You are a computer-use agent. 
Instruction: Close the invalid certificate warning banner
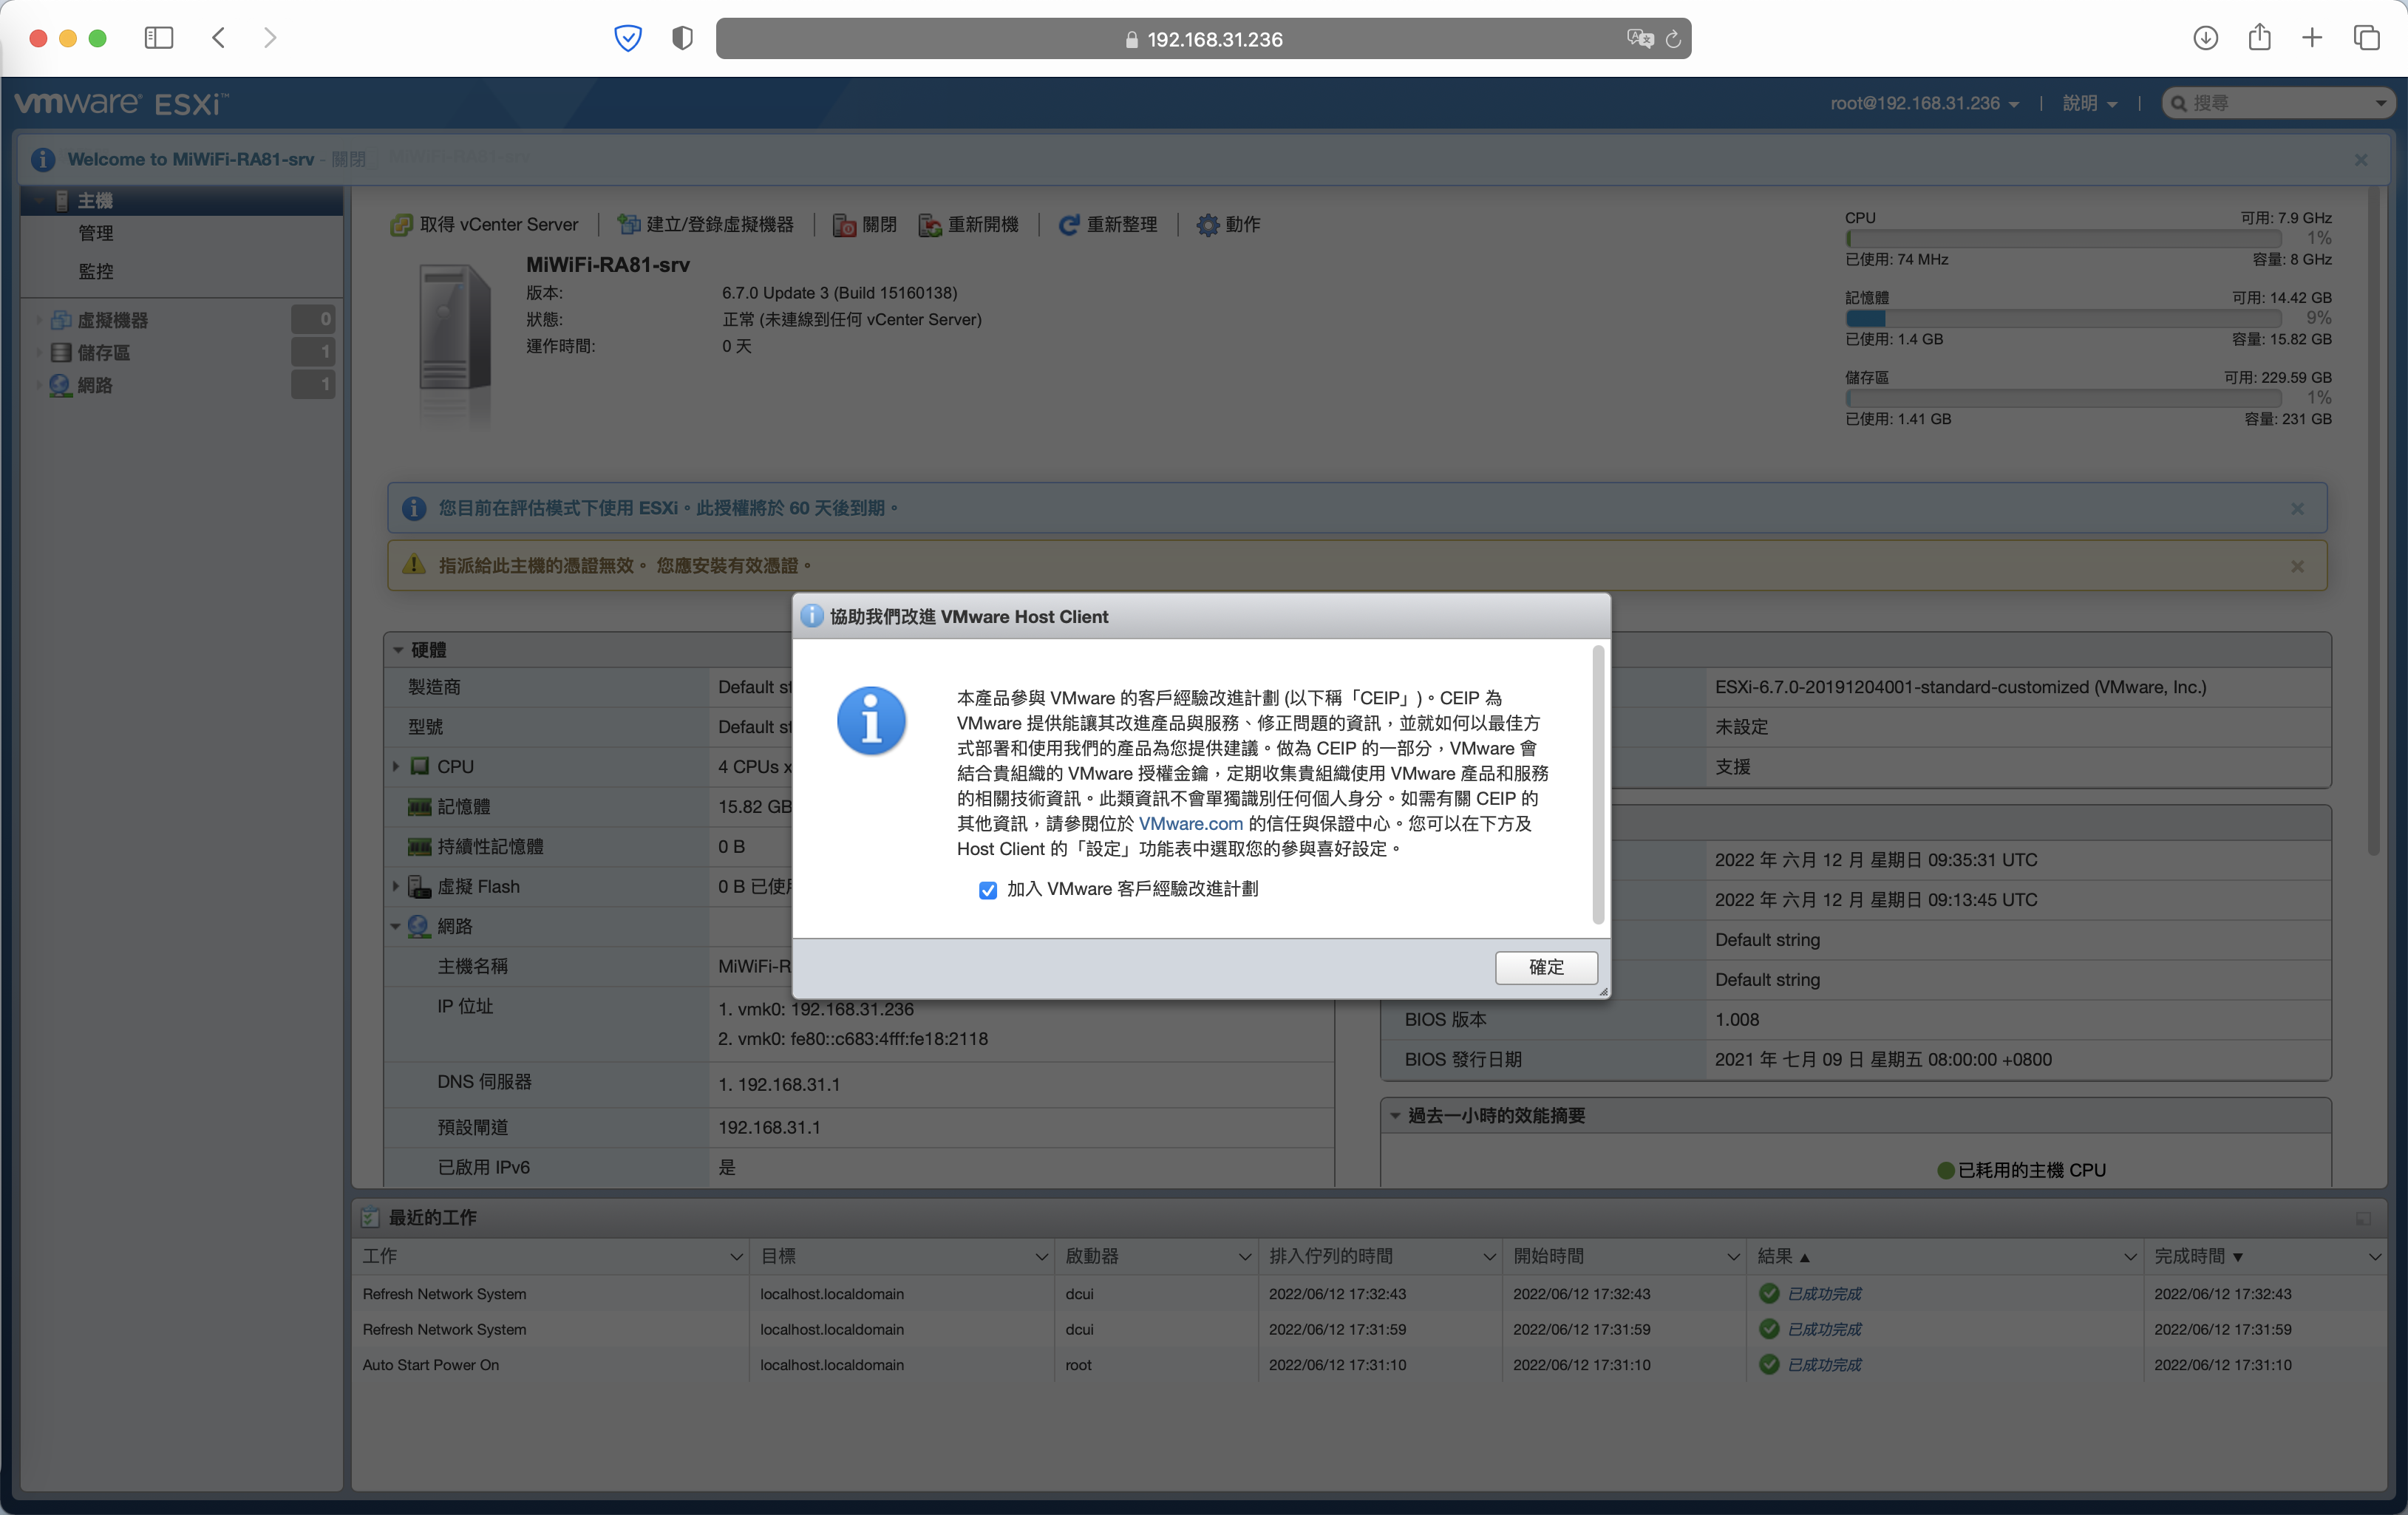point(2297,566)
